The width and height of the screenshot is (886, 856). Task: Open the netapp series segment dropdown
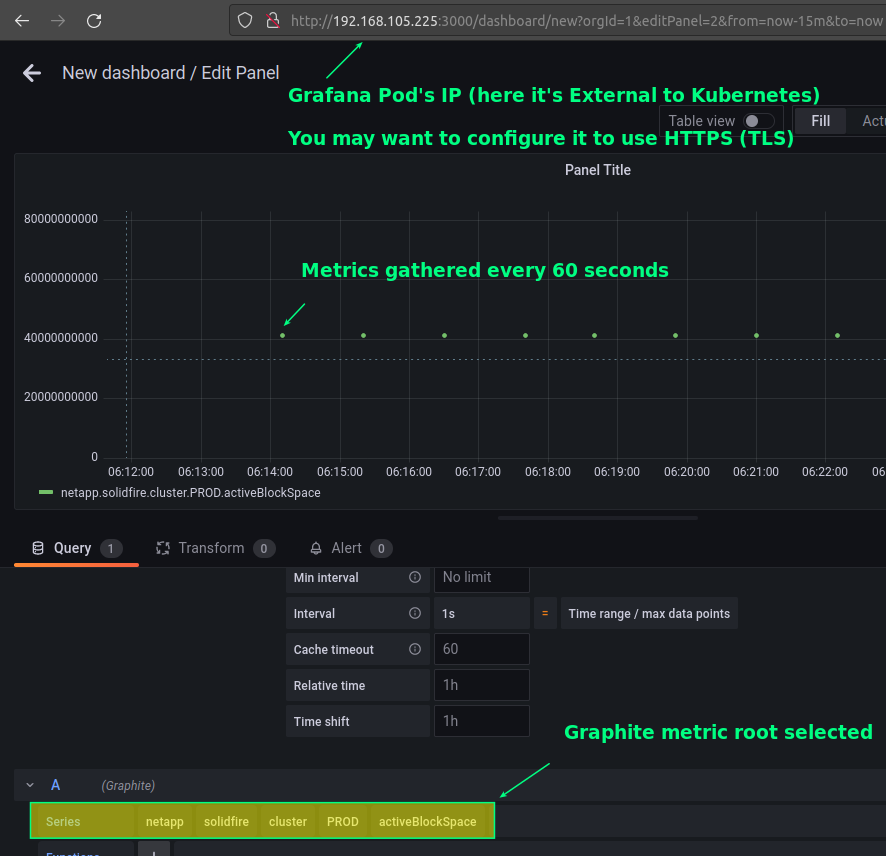164,822
